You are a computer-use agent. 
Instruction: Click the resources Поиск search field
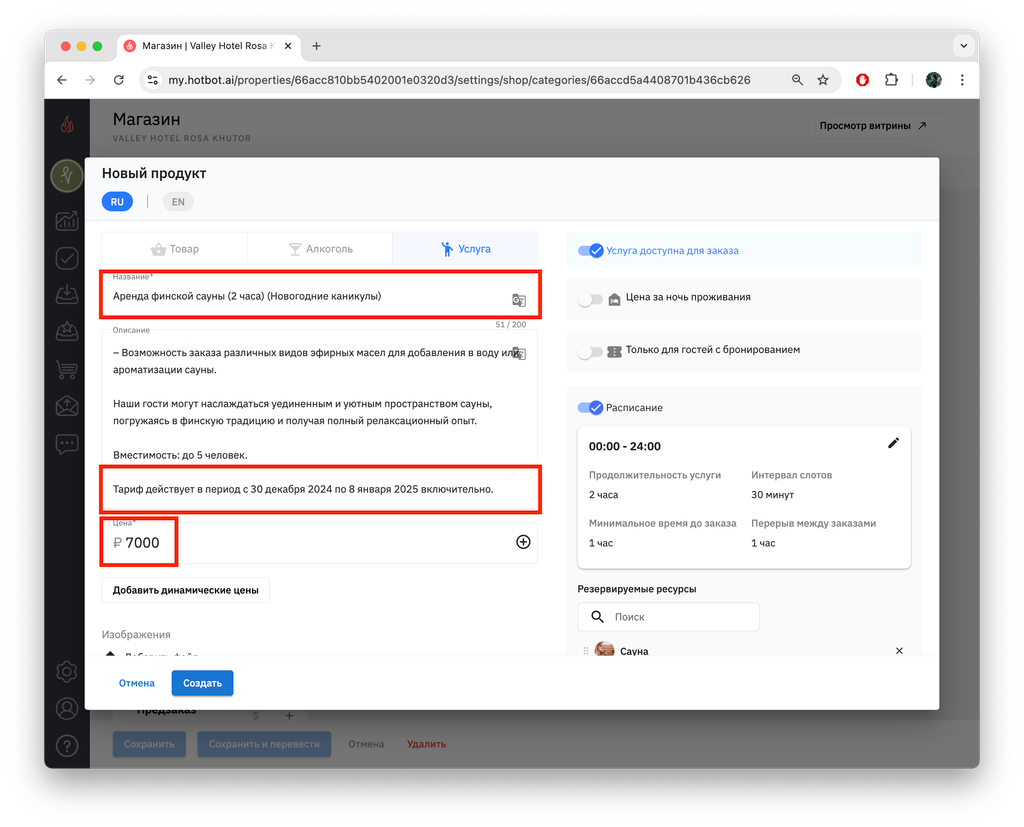click(668, 617)
